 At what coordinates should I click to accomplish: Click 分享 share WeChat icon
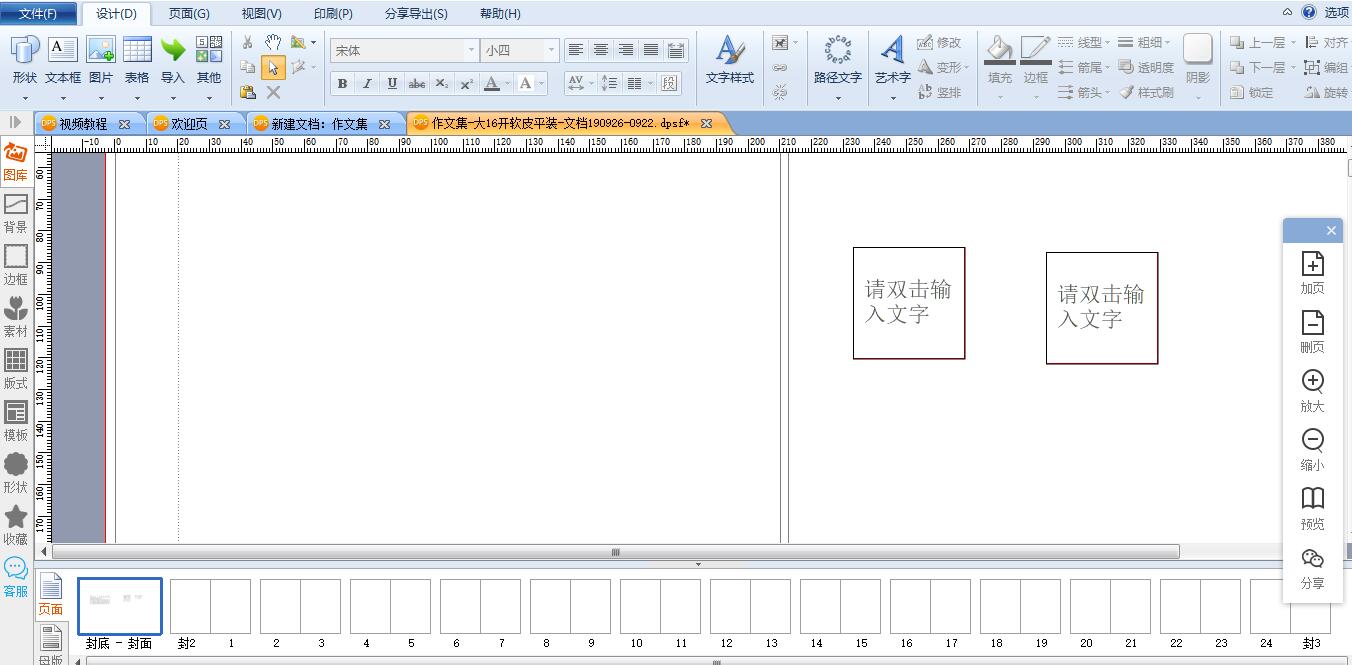click(x=1312, y=558)
